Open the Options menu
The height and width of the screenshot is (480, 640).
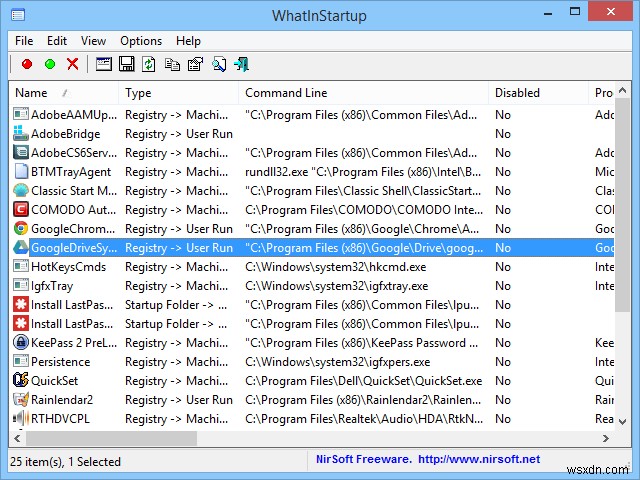point(141,41)
